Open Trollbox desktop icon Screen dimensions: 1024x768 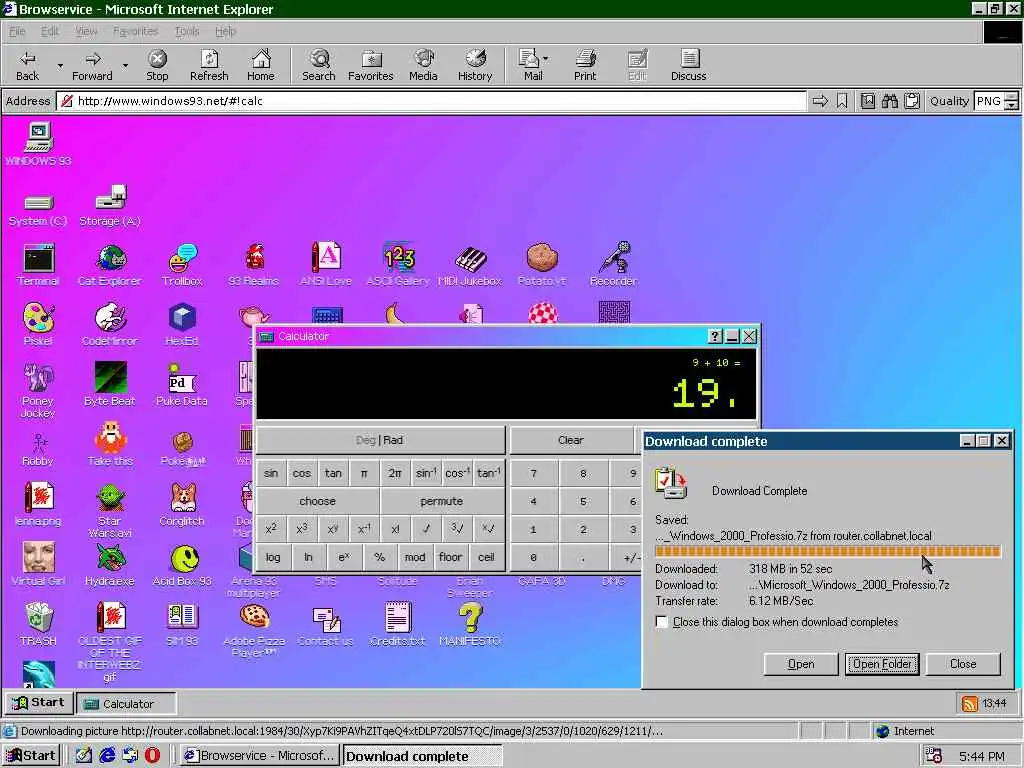182,265
